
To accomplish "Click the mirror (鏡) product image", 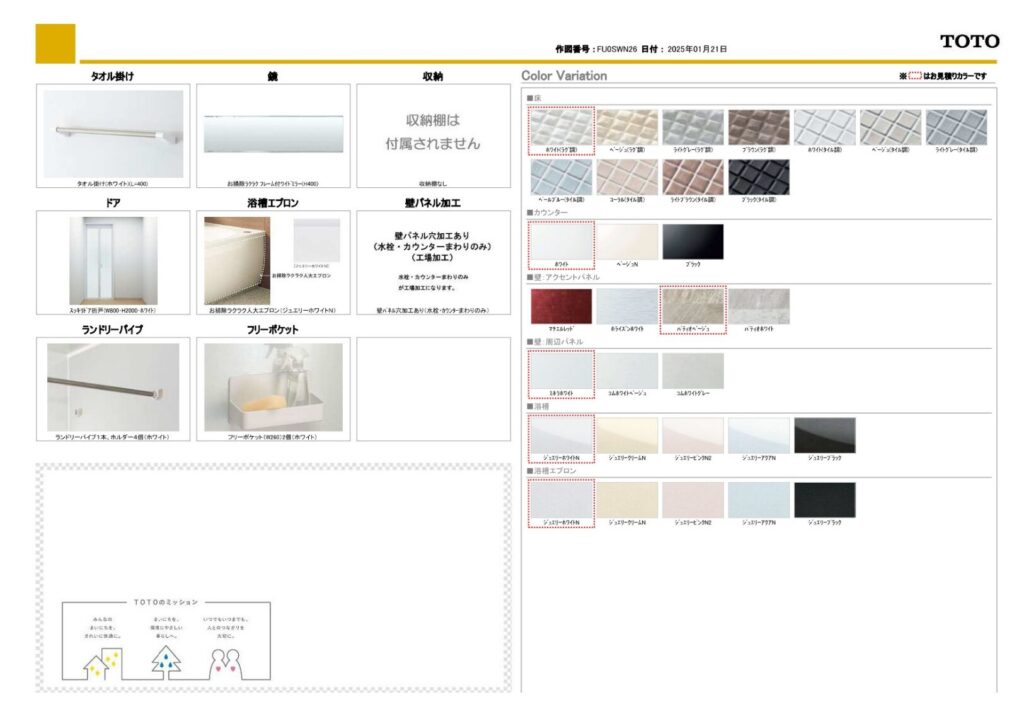I will tap(273, 134).
